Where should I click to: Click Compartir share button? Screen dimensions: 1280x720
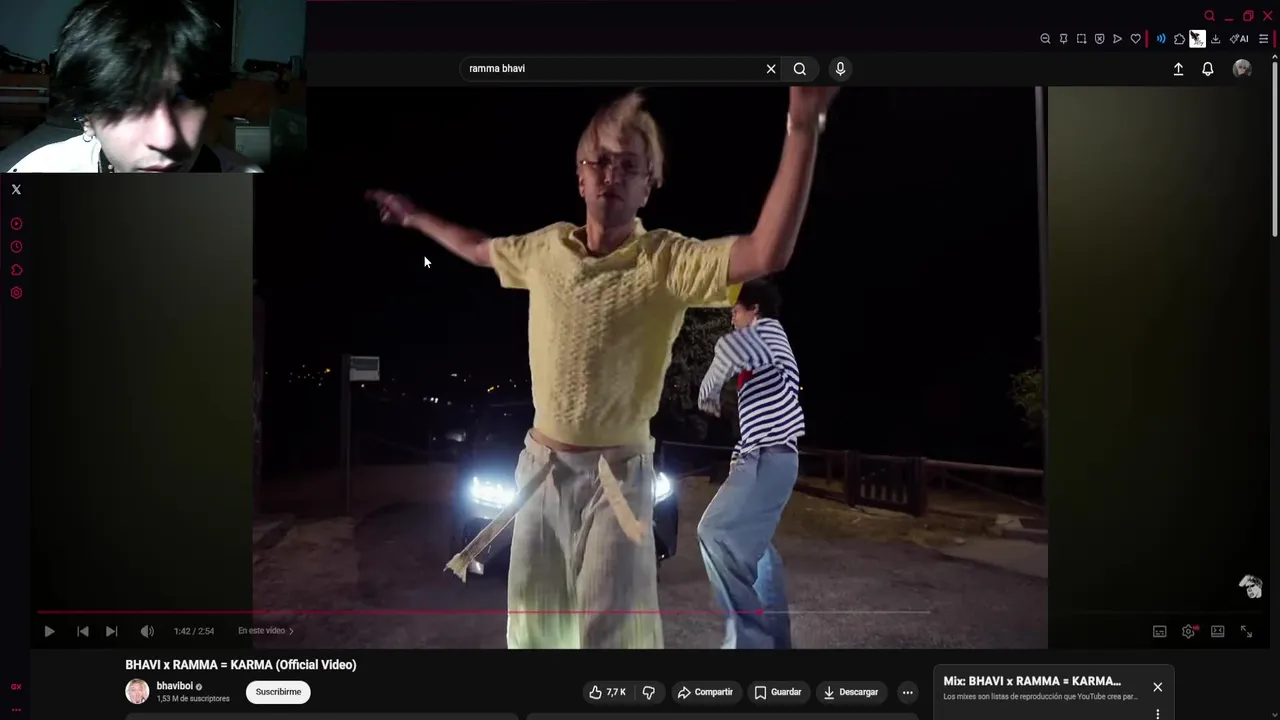[705, 692]
